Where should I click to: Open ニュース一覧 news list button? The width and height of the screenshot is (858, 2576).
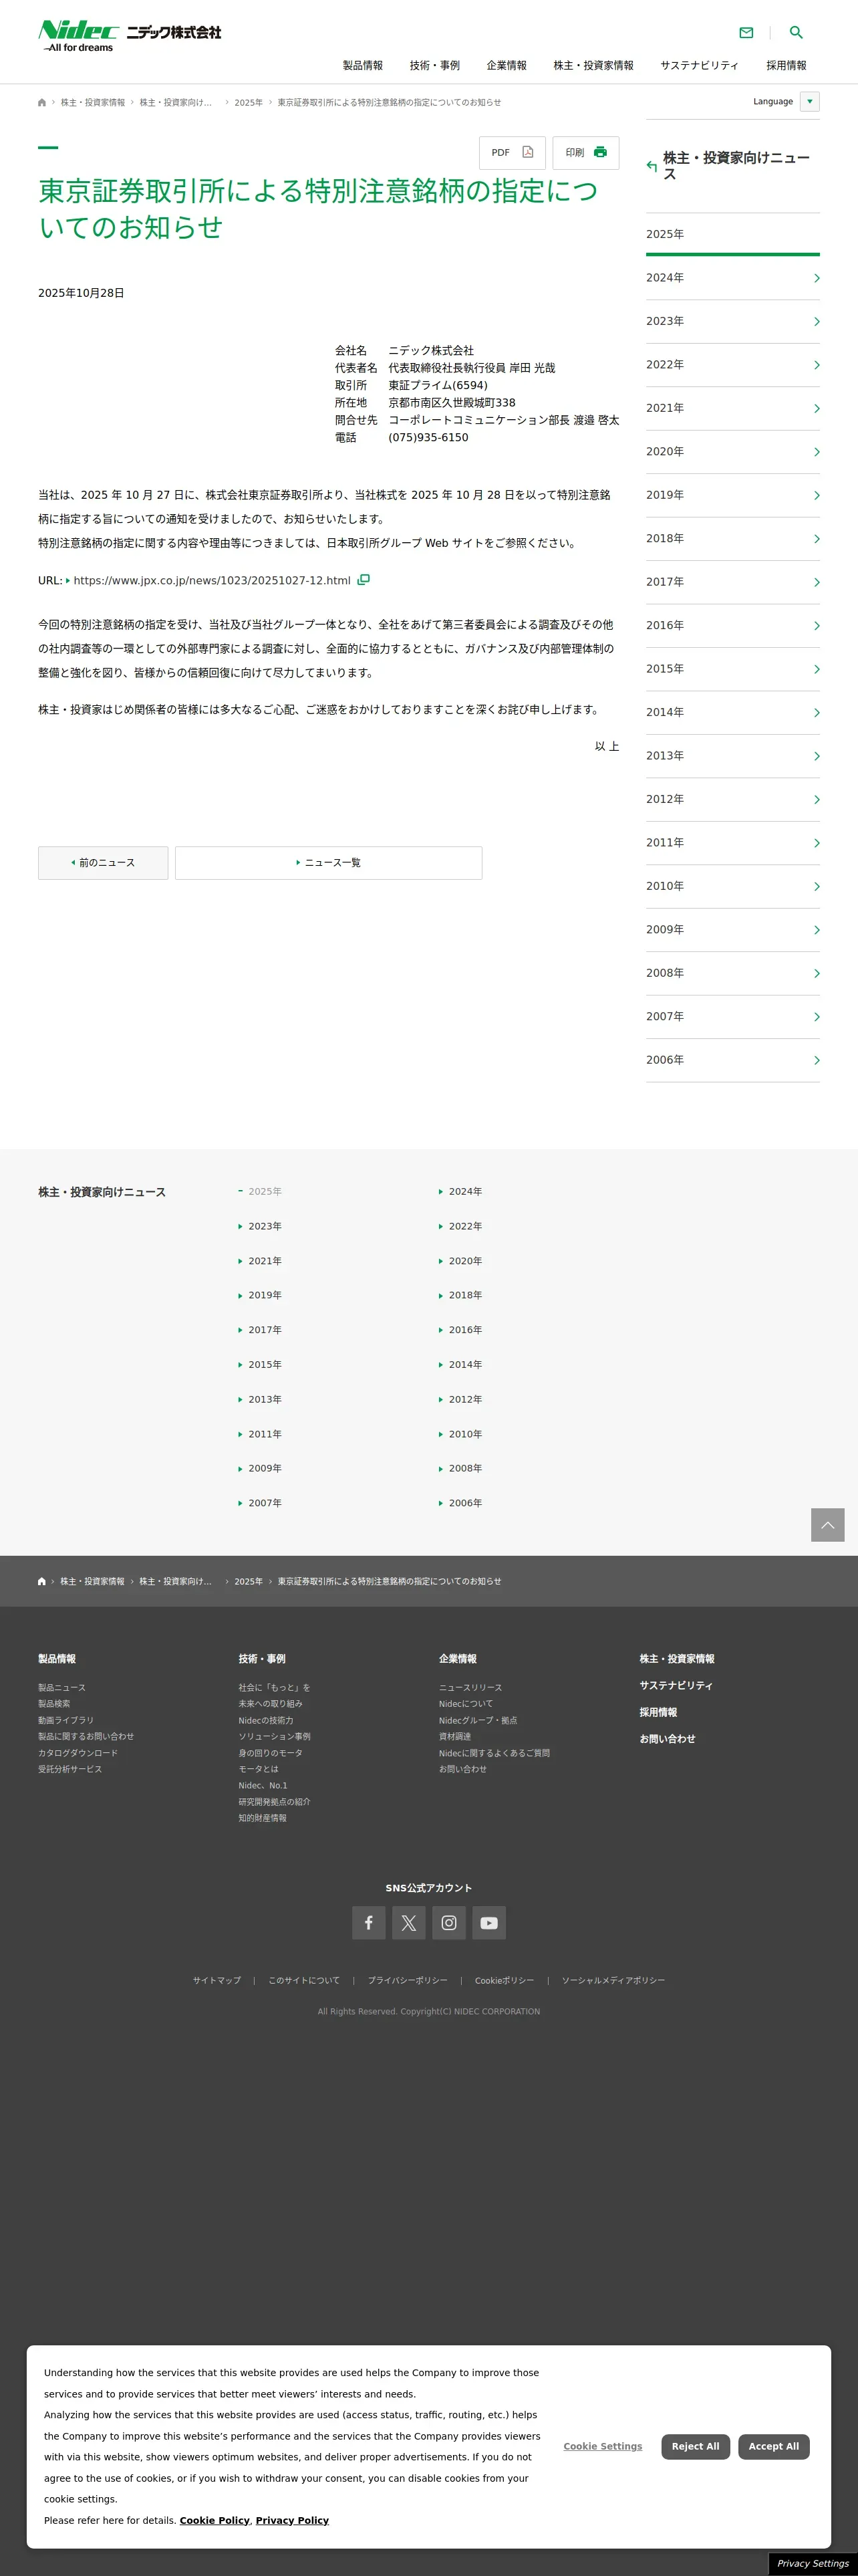pyautogui.click(x=328, y=863)
